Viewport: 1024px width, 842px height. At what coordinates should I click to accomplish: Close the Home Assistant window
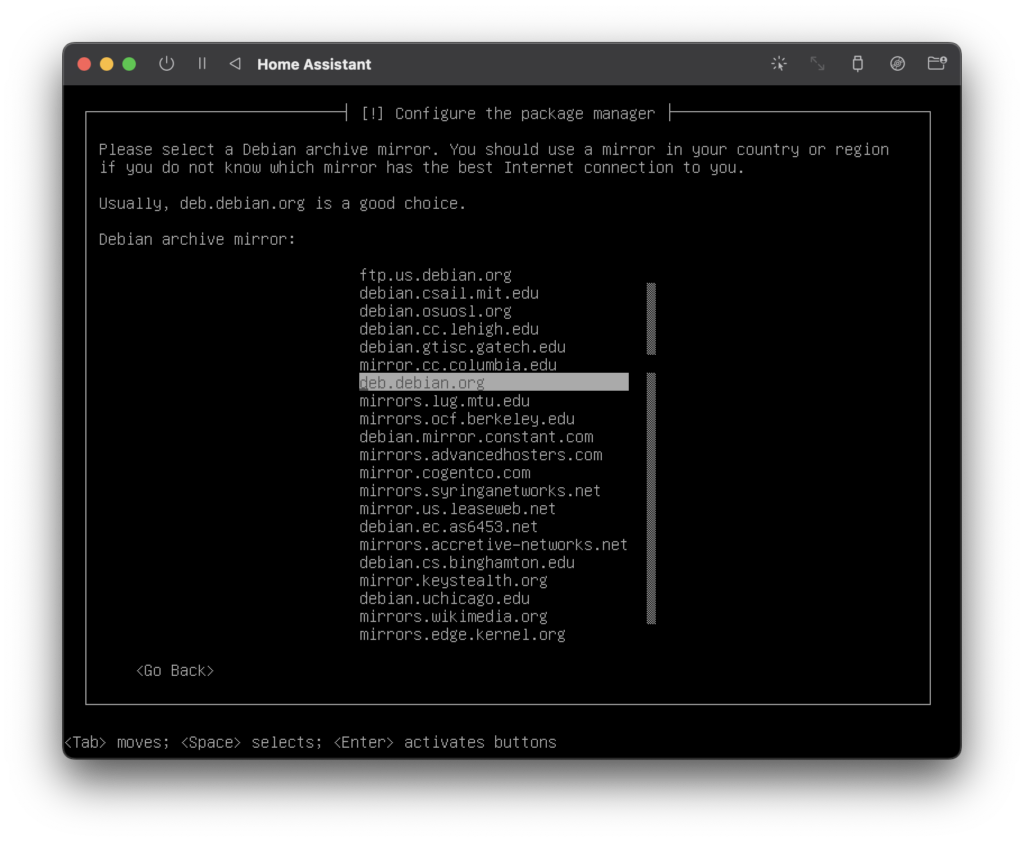(84, 64)
